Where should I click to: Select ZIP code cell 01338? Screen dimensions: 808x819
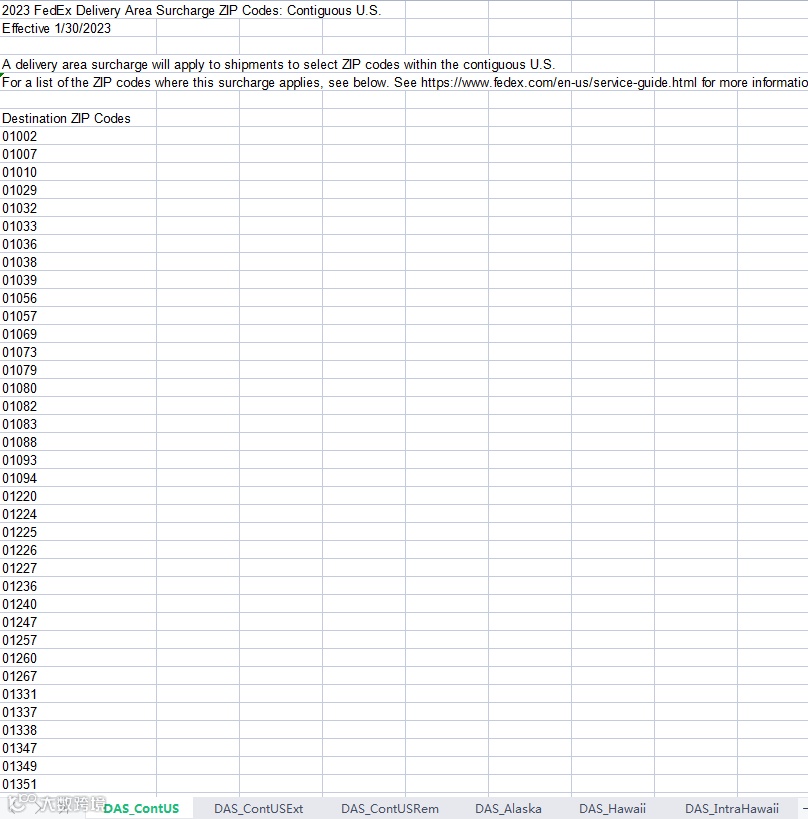[x=78, y=731]
